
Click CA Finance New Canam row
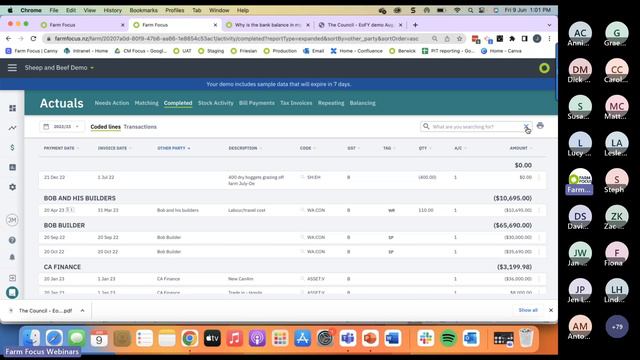293,279
